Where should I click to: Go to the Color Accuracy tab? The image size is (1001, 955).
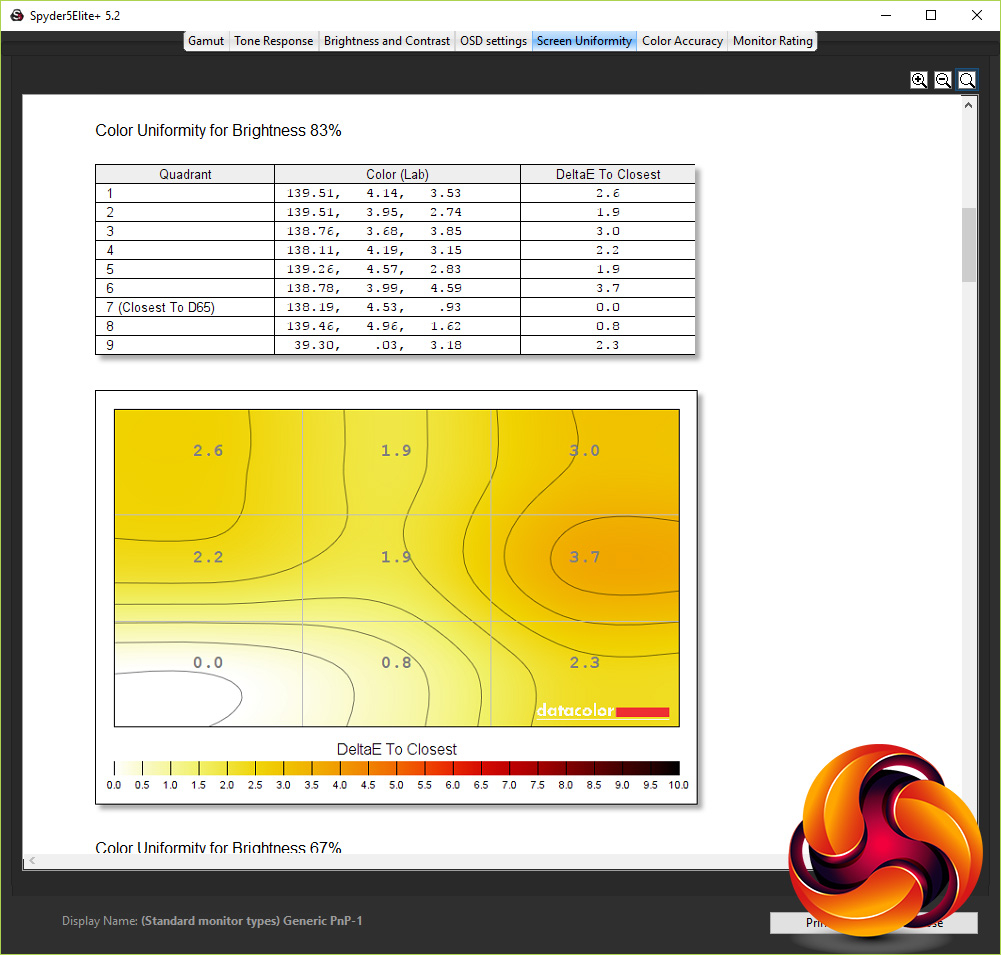(682, 41)
